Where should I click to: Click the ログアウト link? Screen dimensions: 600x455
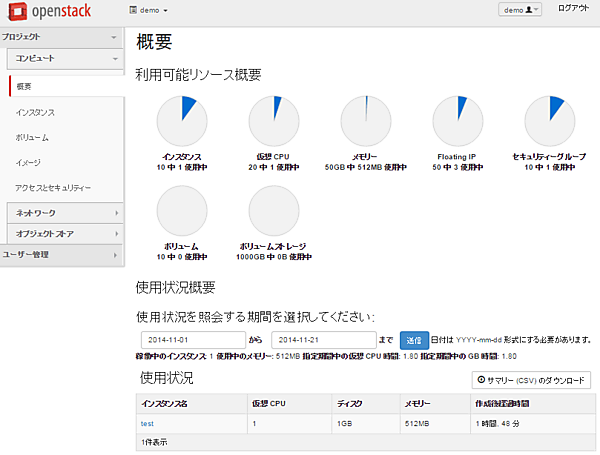pos(573,8)
